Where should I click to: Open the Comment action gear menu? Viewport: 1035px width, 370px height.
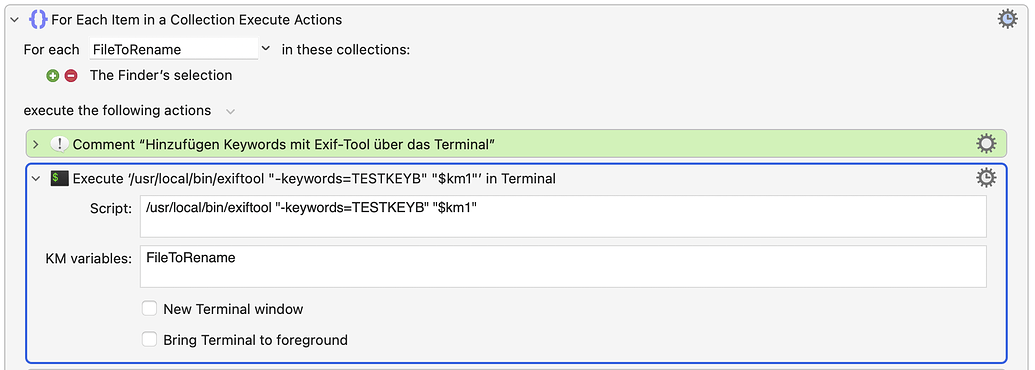[x=985, y=144]
